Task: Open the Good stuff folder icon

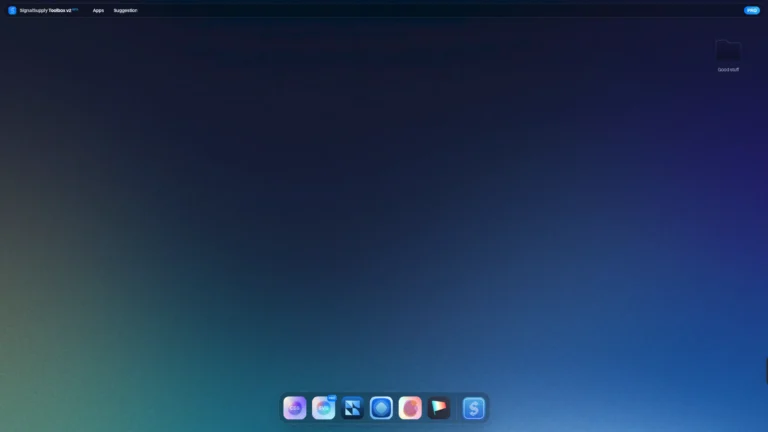Action: tap(728, 51)
